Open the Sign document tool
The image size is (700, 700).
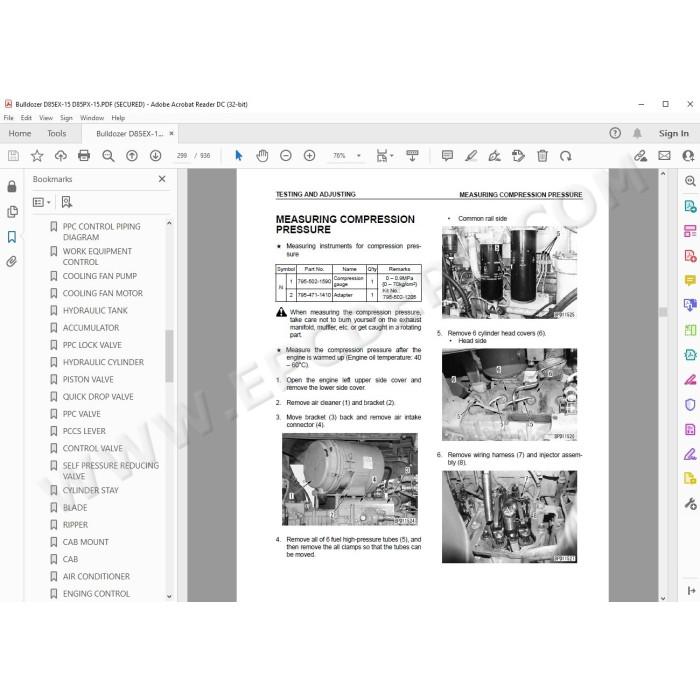click(x=495, y=155)
